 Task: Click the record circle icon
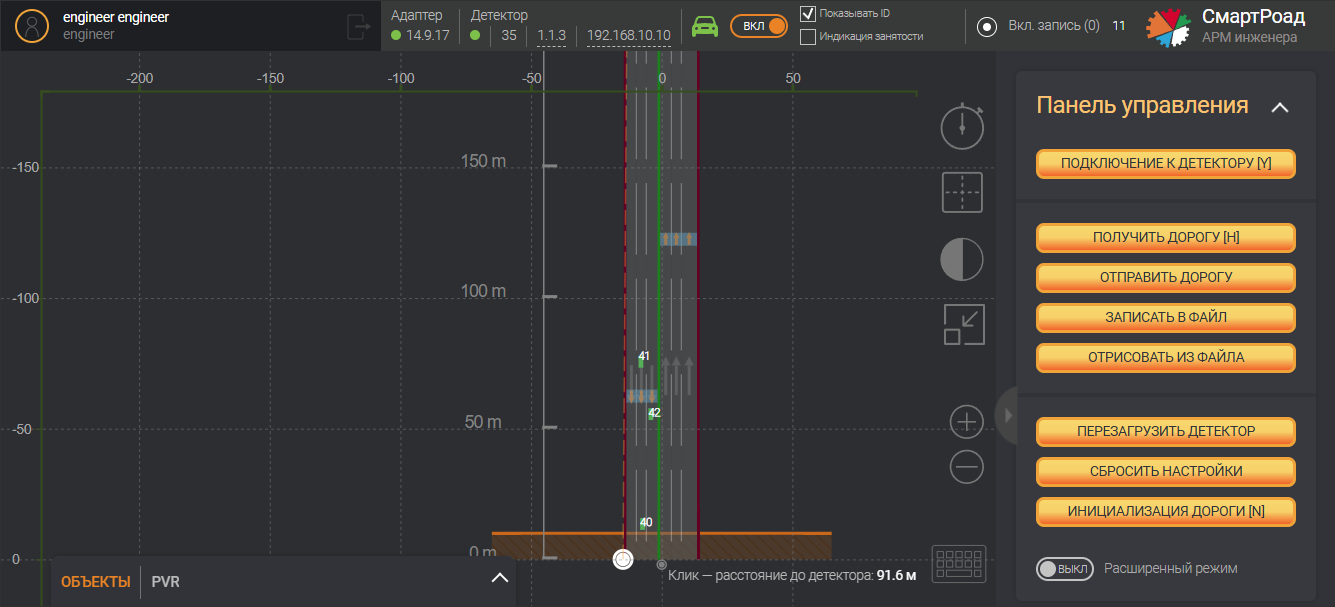[x=987, y=27]
